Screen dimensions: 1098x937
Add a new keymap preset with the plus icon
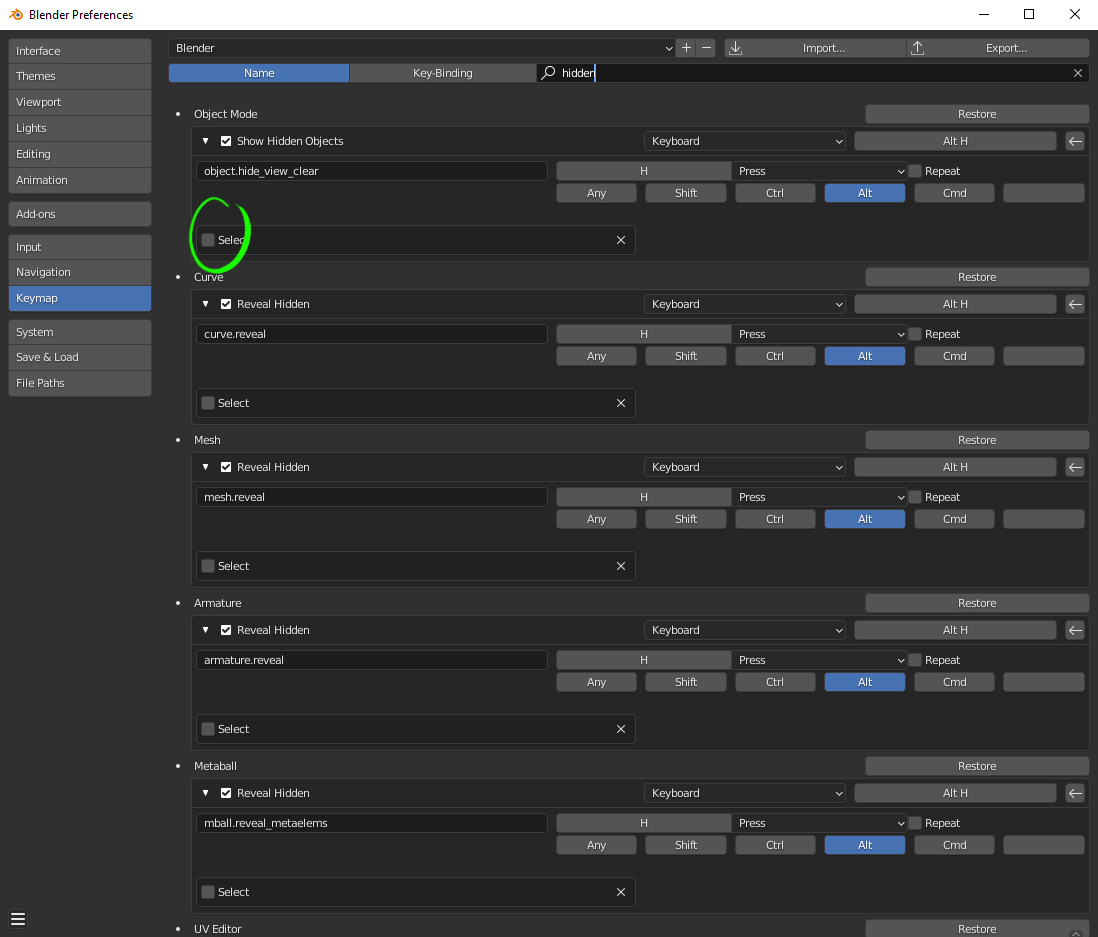[686, 47]
